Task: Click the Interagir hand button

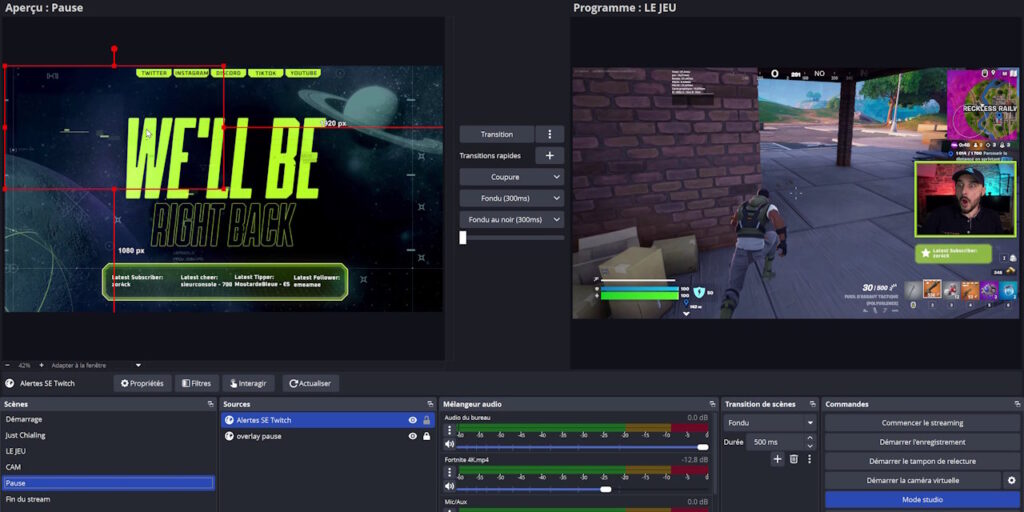Action: click(x=248, y=383)
